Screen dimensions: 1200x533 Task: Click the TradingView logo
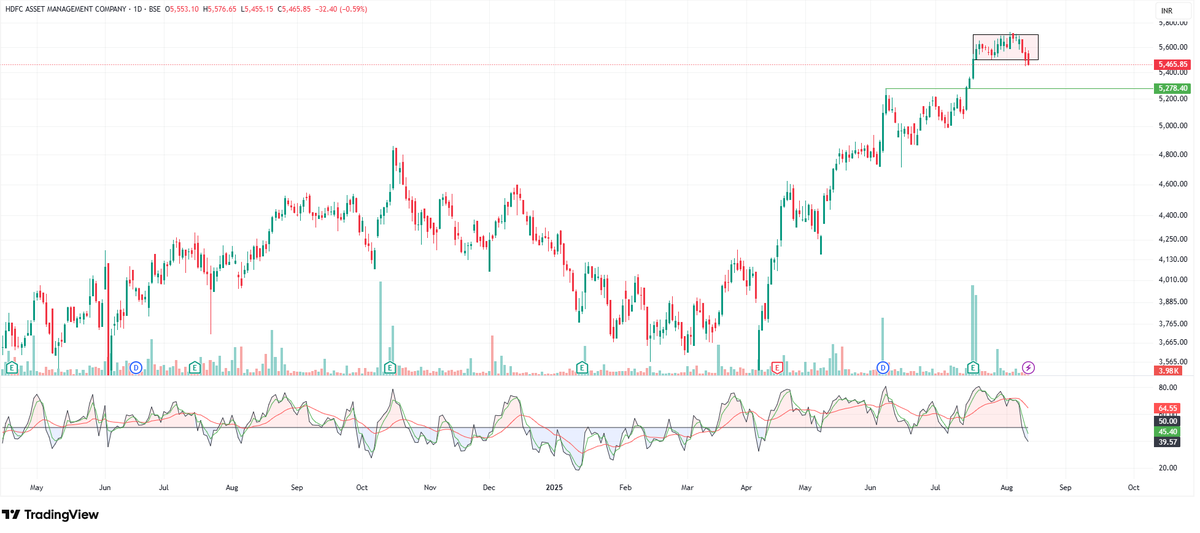[x=50, y=514]
